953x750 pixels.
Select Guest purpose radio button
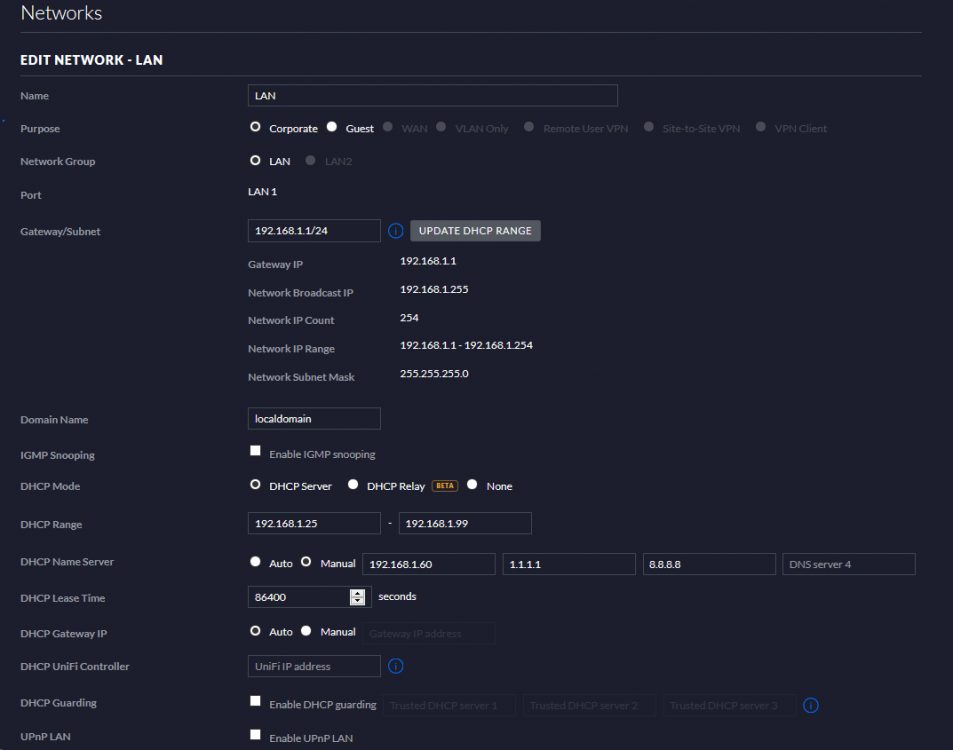click(332, 126)
